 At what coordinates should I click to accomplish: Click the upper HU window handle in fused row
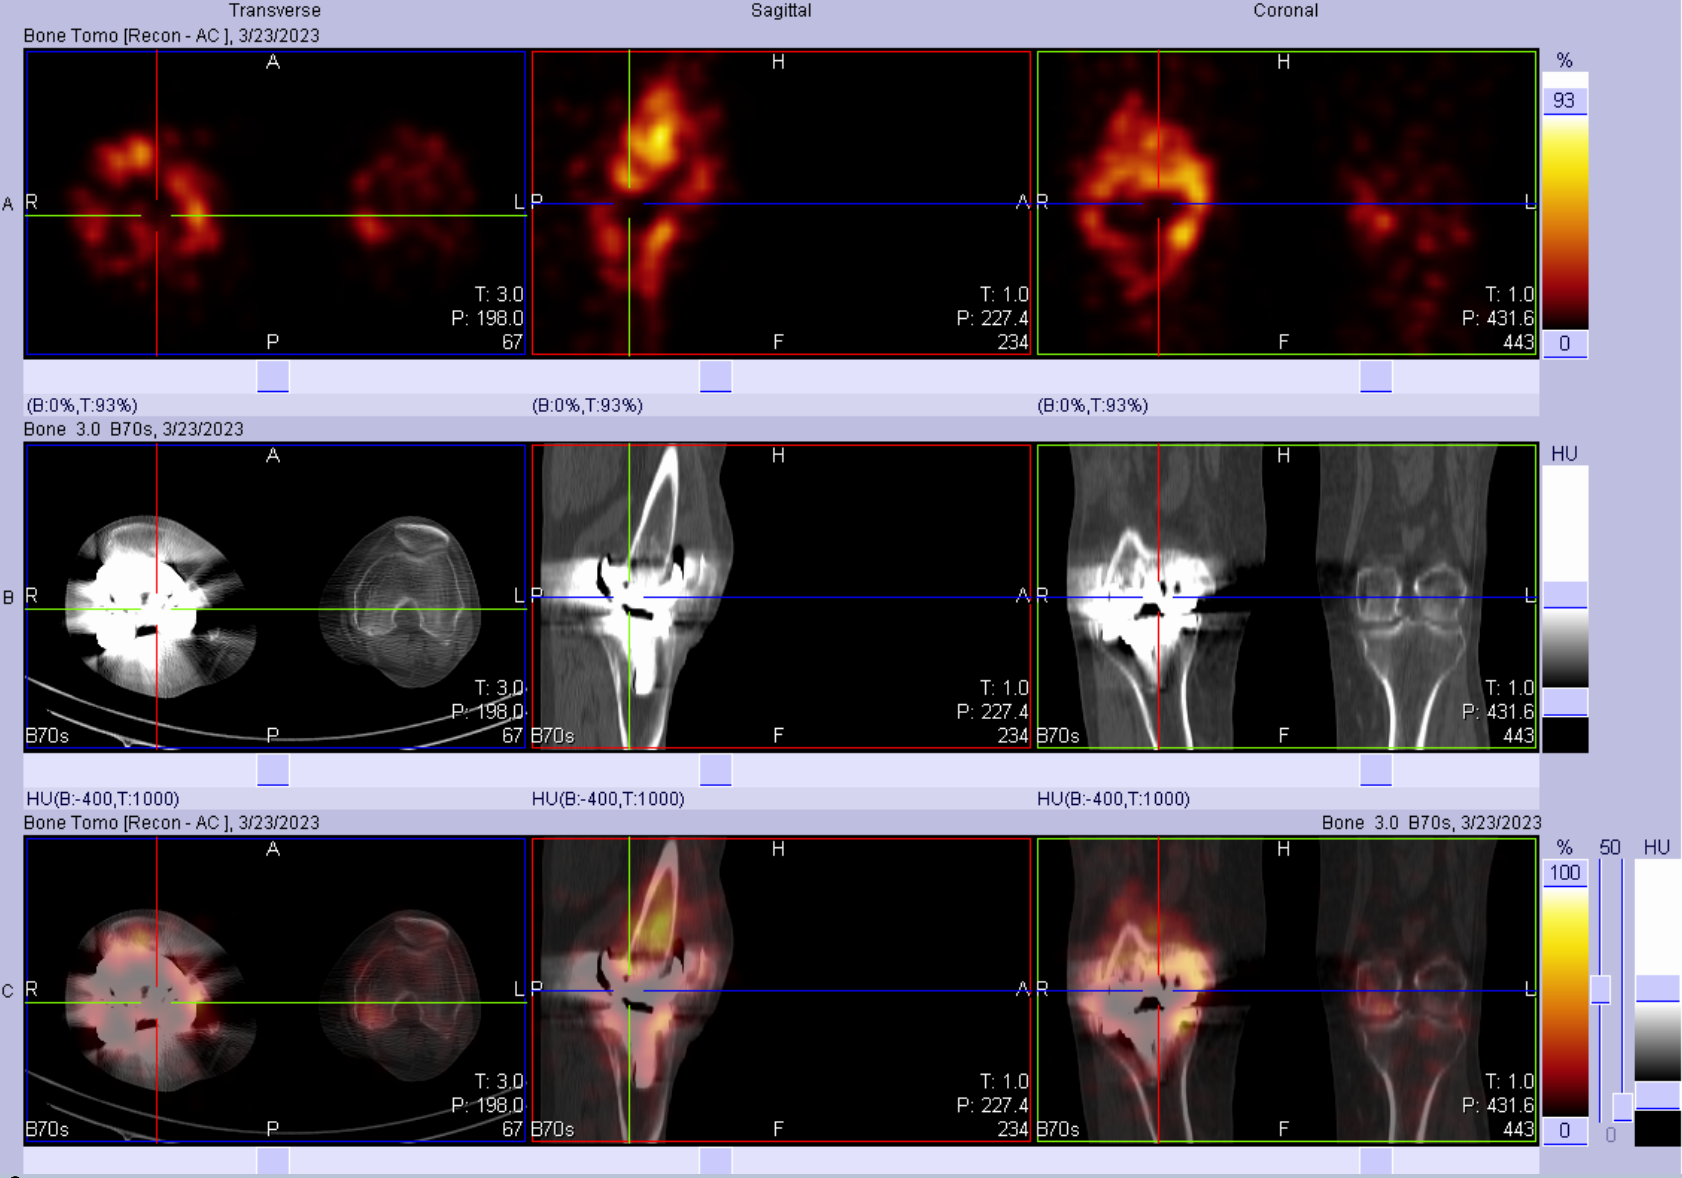click(1657, 988)
